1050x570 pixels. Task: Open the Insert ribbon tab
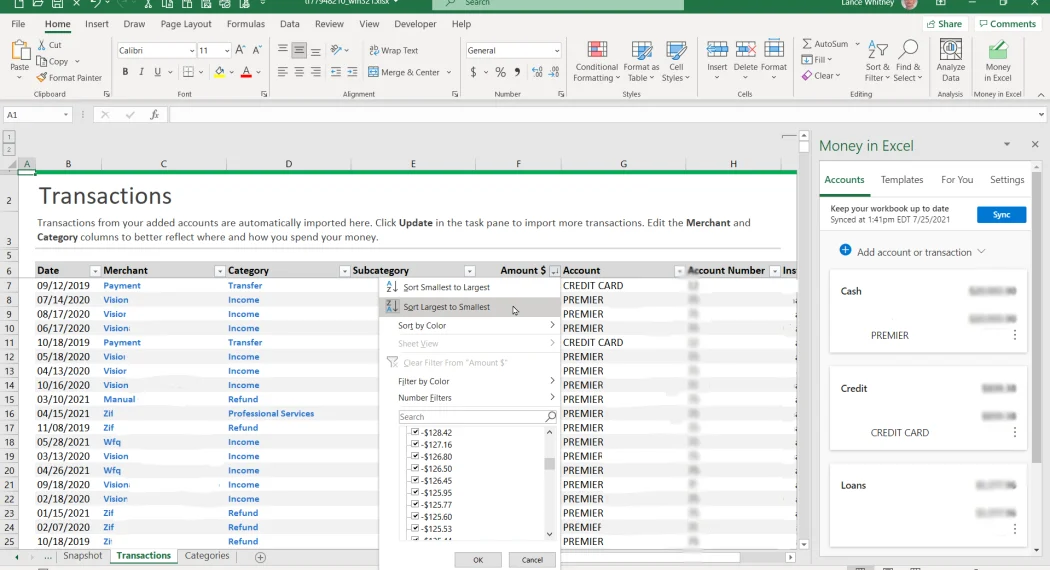point(96,23)
